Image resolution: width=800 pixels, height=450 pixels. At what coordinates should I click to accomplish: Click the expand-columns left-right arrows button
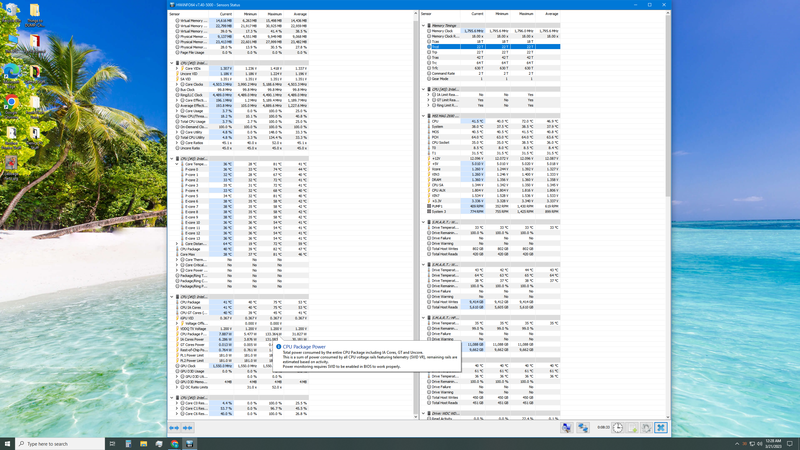click(174, 428)
